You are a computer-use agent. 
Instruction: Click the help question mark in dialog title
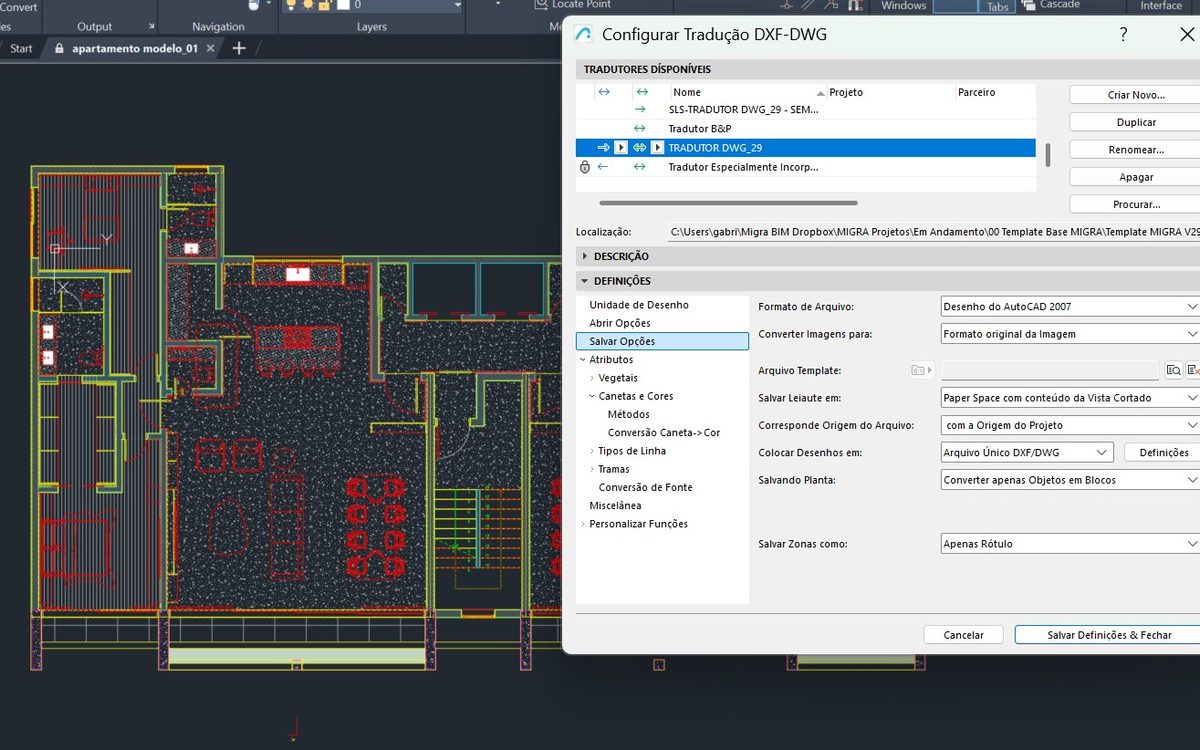click(1124, 35)
